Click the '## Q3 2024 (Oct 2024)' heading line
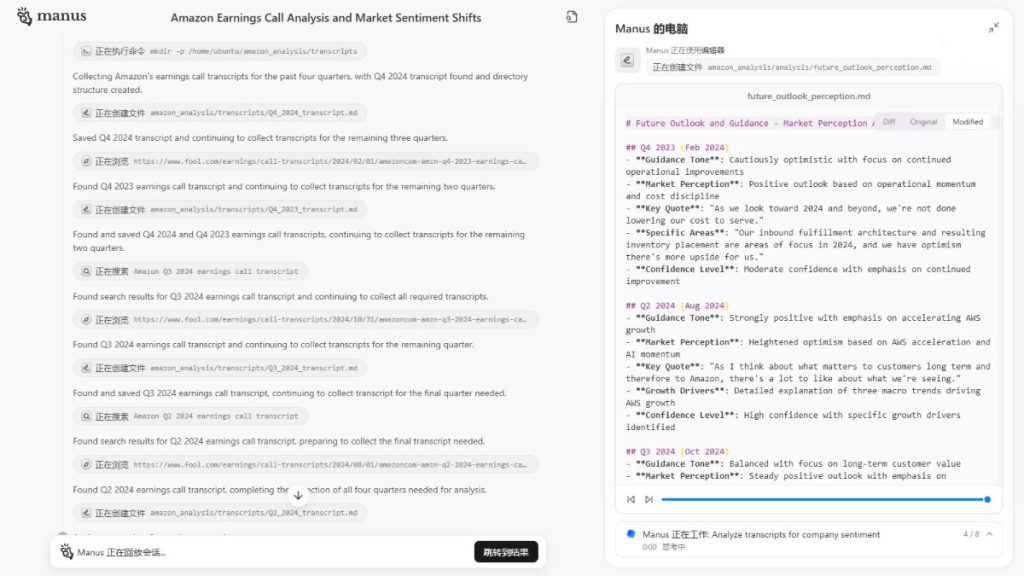1024x576 pixels. [x=677, y=452]
